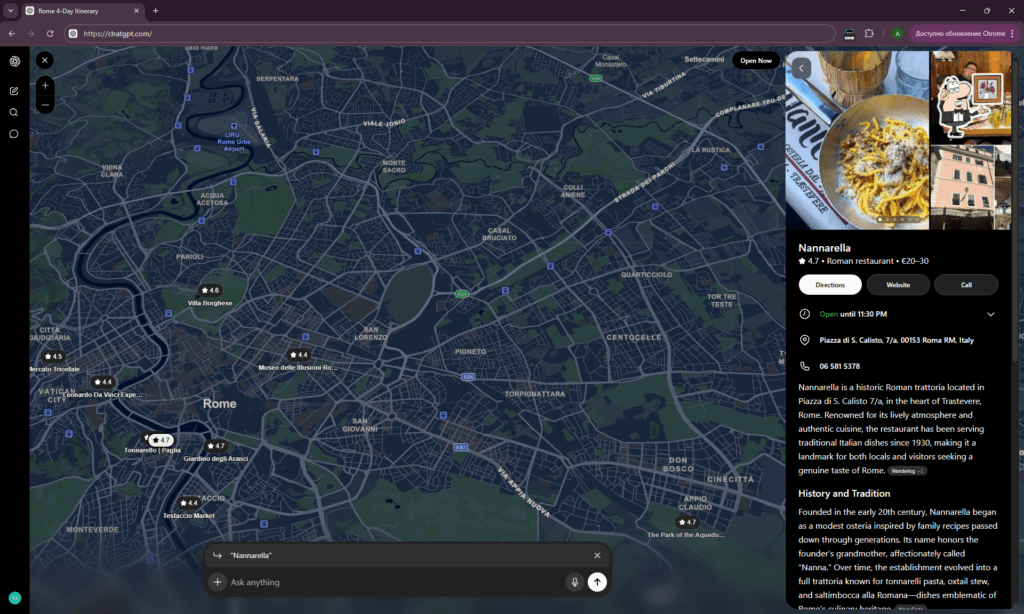Screen dimensions: 1024x614
Task: Open a new browser tab
Action: point(155,11)
